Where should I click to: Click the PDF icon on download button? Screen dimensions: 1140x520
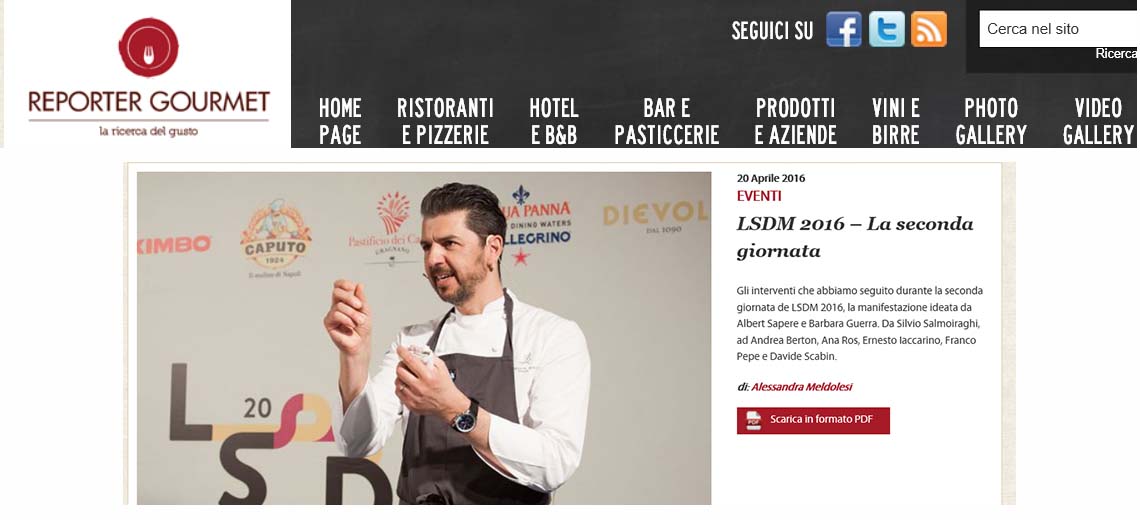[753, 420]
